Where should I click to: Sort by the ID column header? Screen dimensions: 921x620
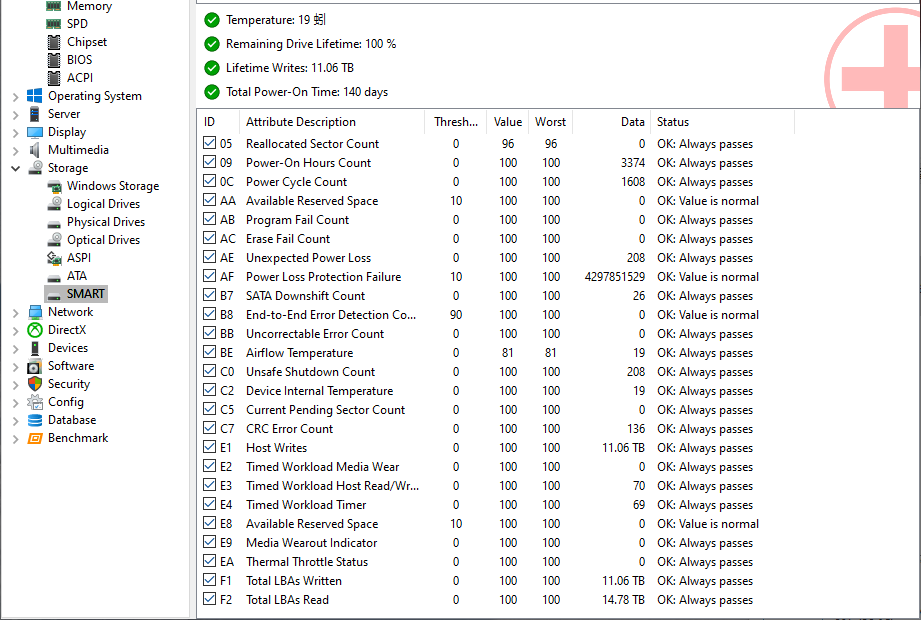coord(218,122)
